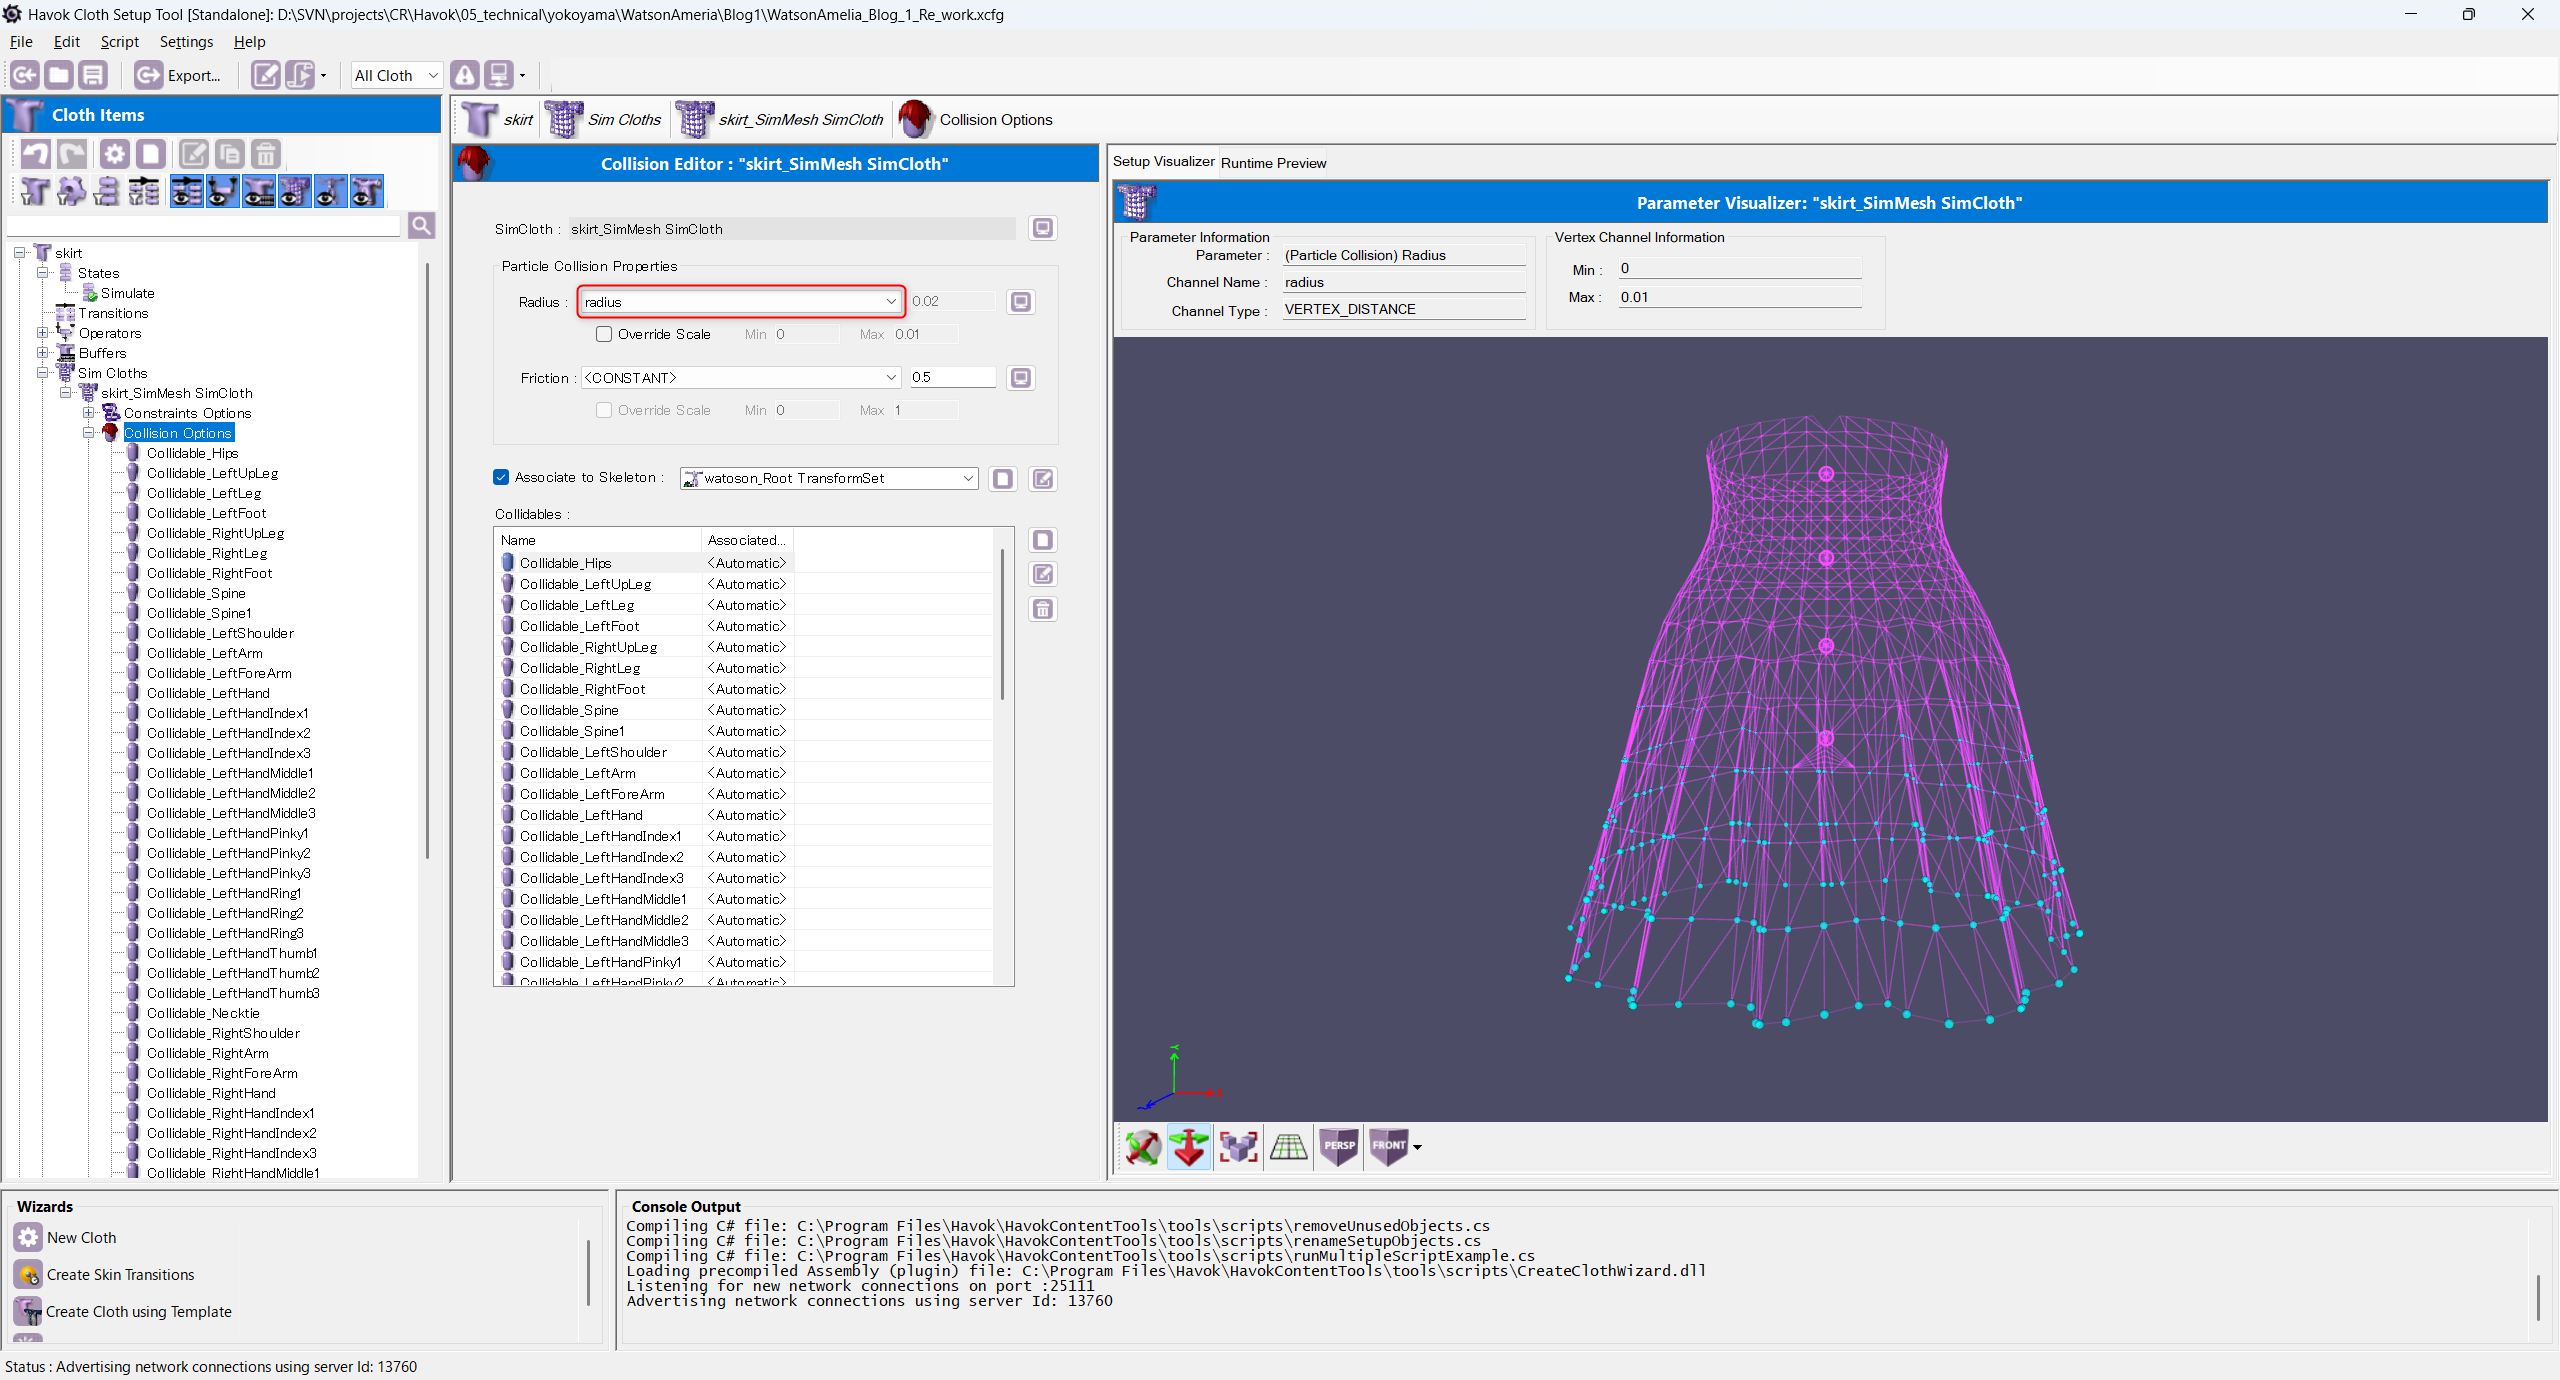Toggle the stacked operators filter icon
Viewport: 2560px width, 1380px height.
click(x=107, y=191)
